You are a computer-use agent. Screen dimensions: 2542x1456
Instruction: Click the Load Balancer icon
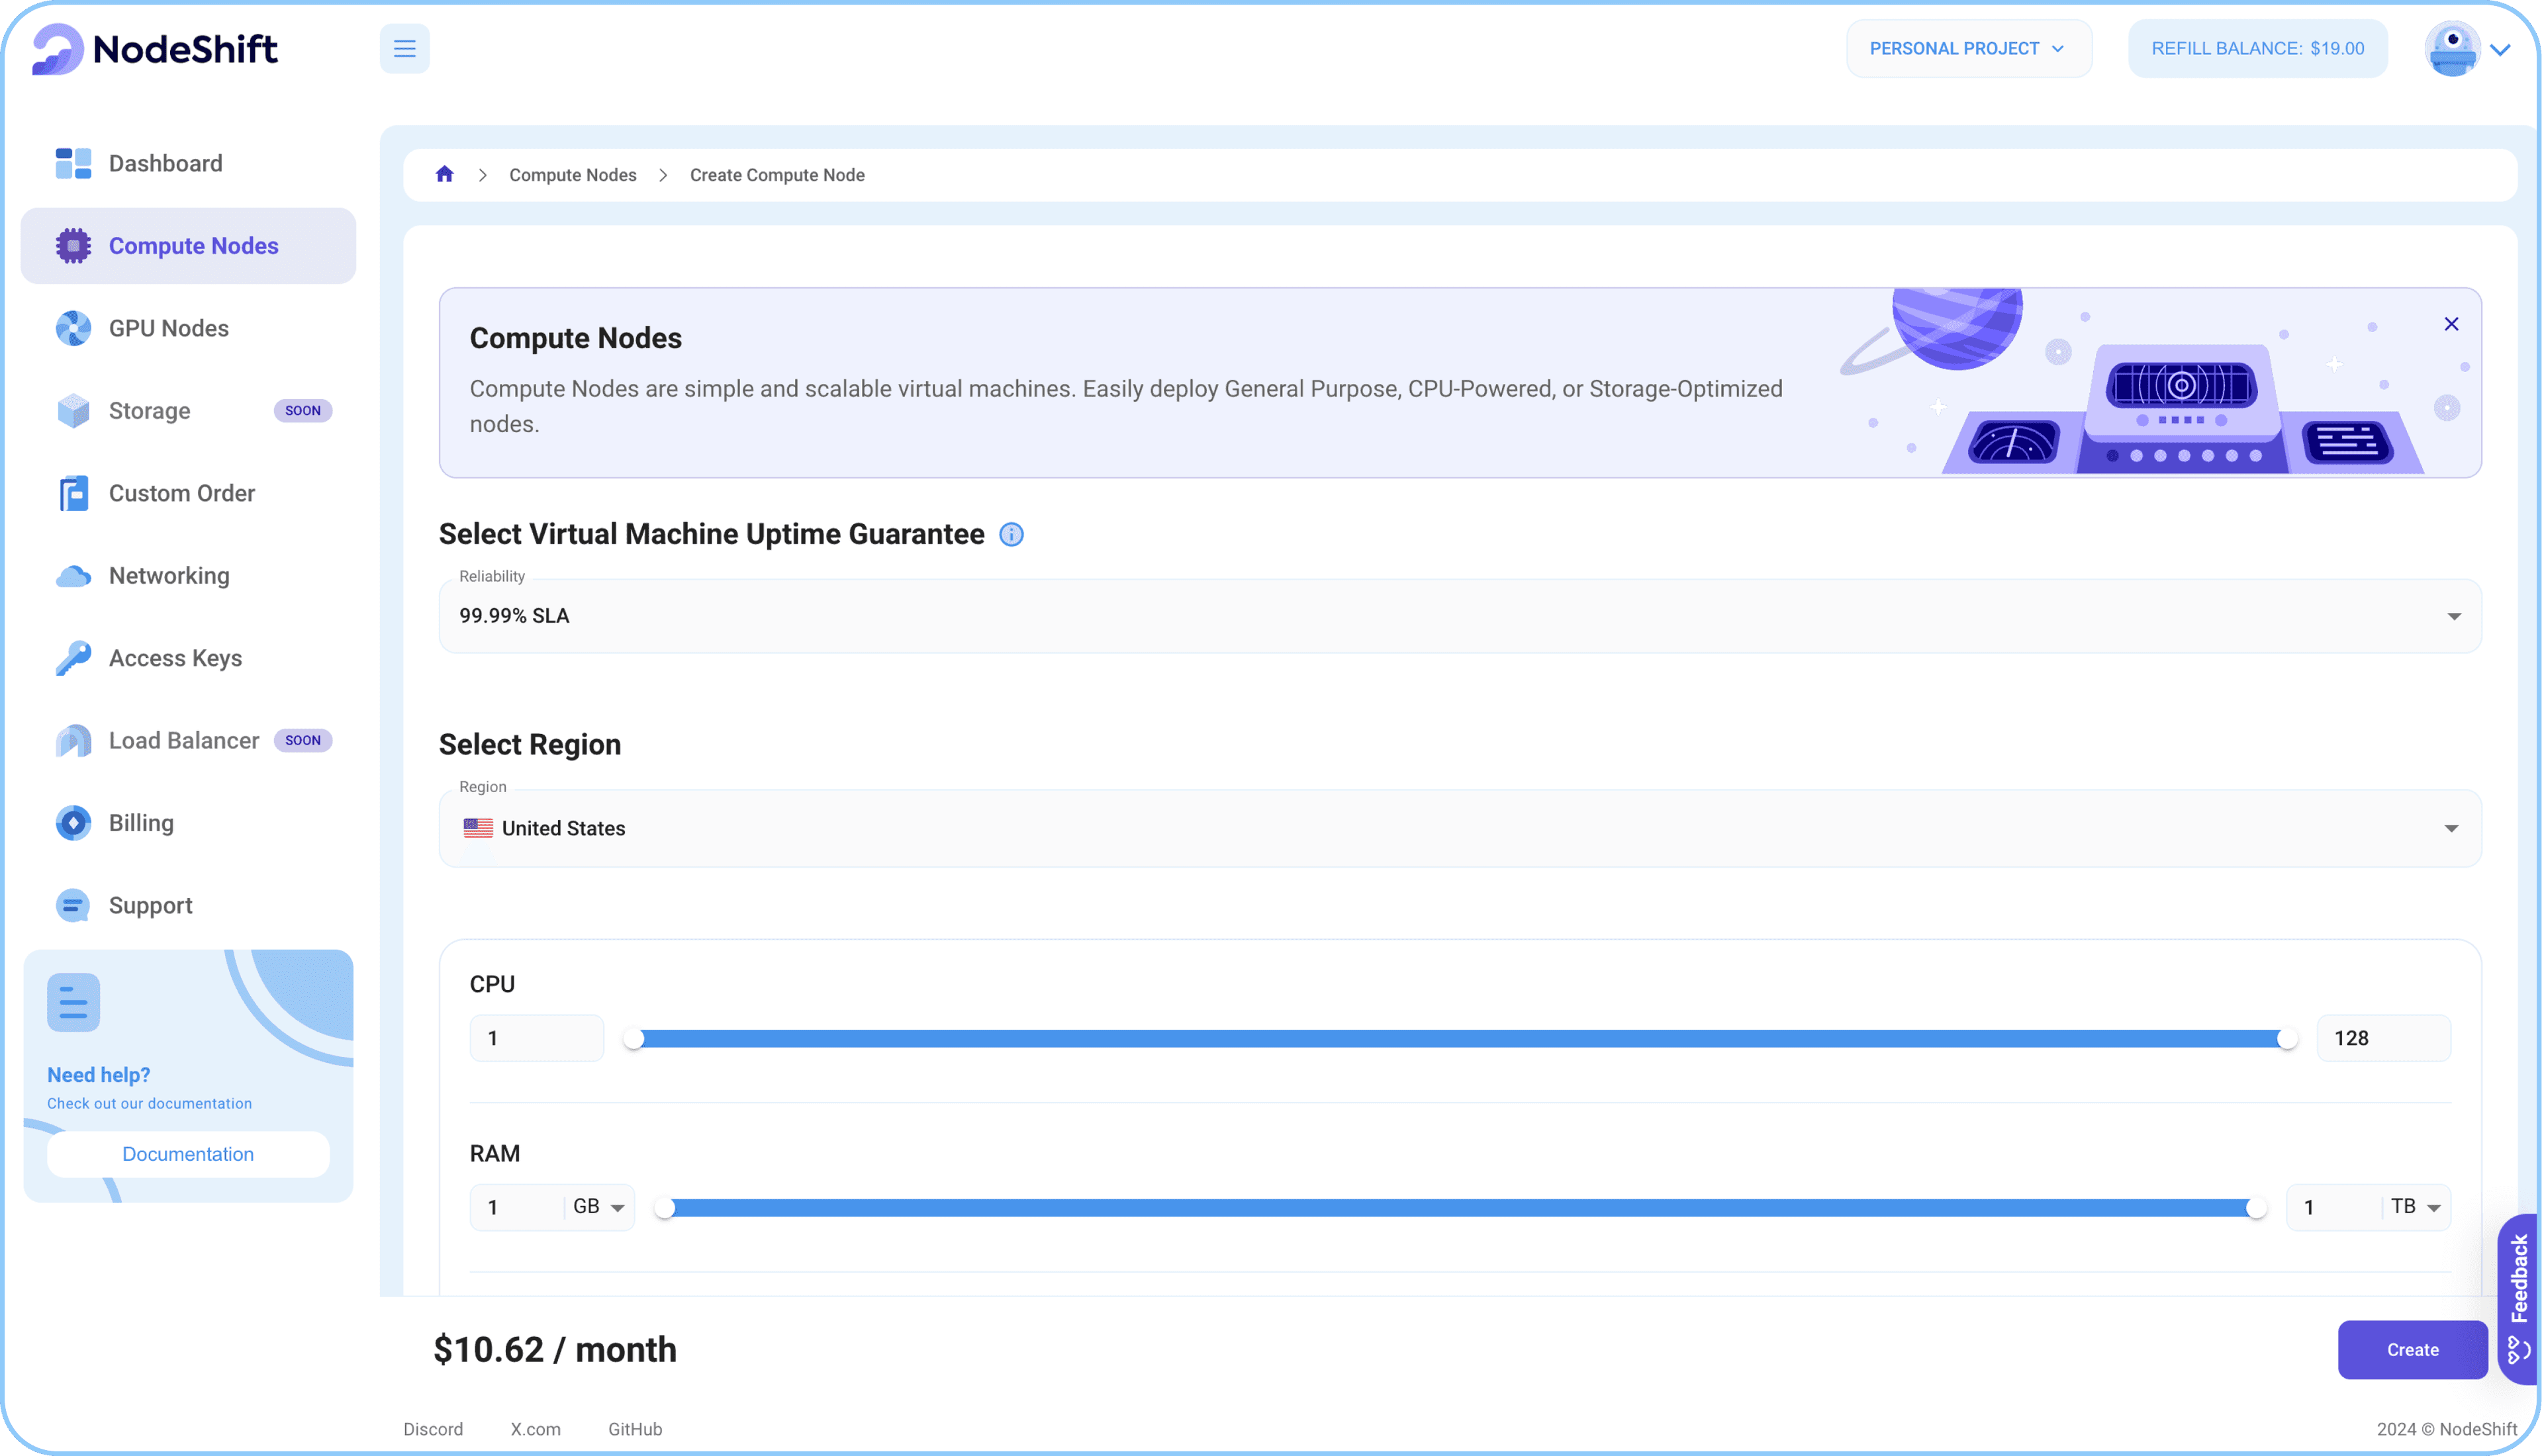(73, 741)
